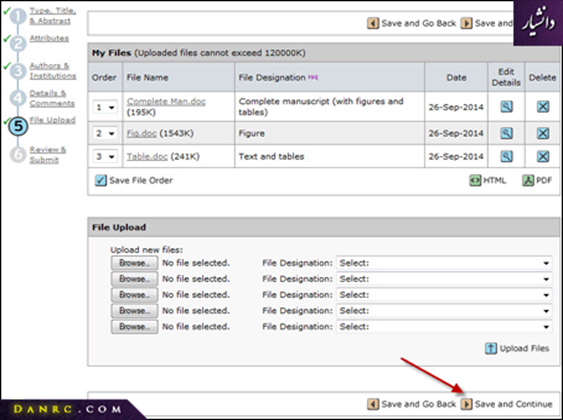Go to Type, Title, & Abstract step

52,16
